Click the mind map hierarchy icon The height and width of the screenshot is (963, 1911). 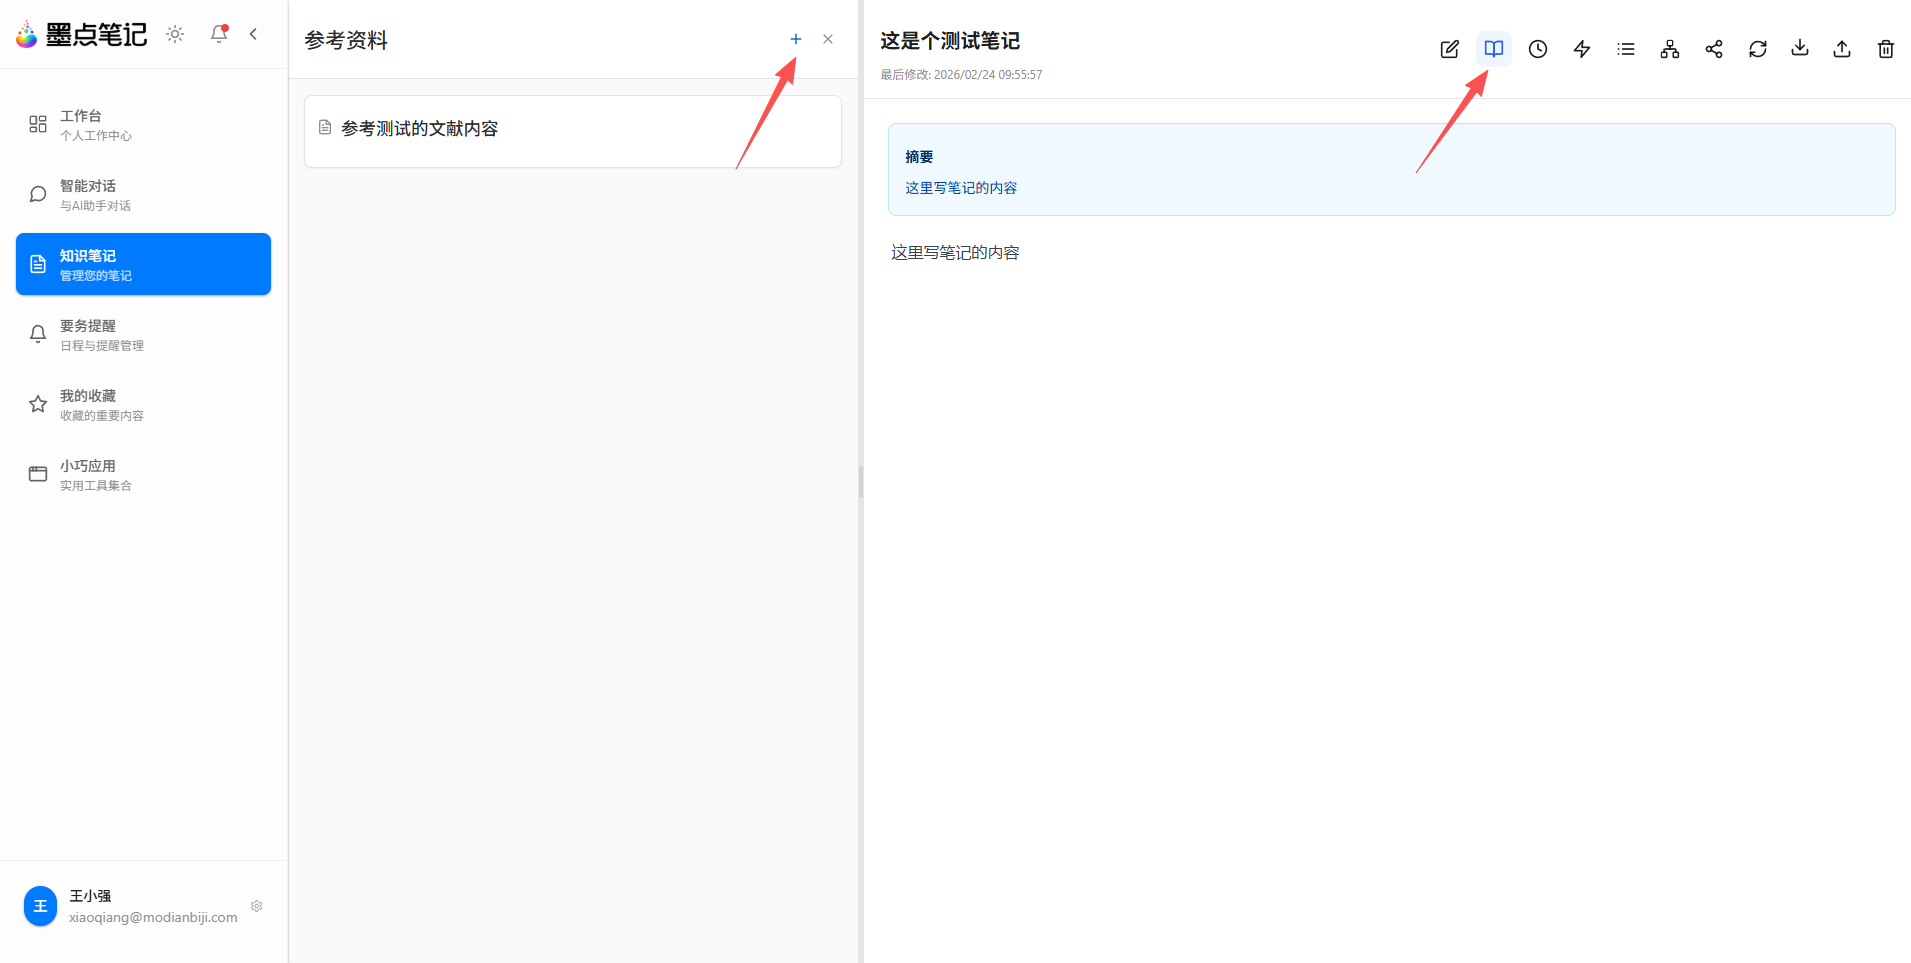(x=1669, y=49)
